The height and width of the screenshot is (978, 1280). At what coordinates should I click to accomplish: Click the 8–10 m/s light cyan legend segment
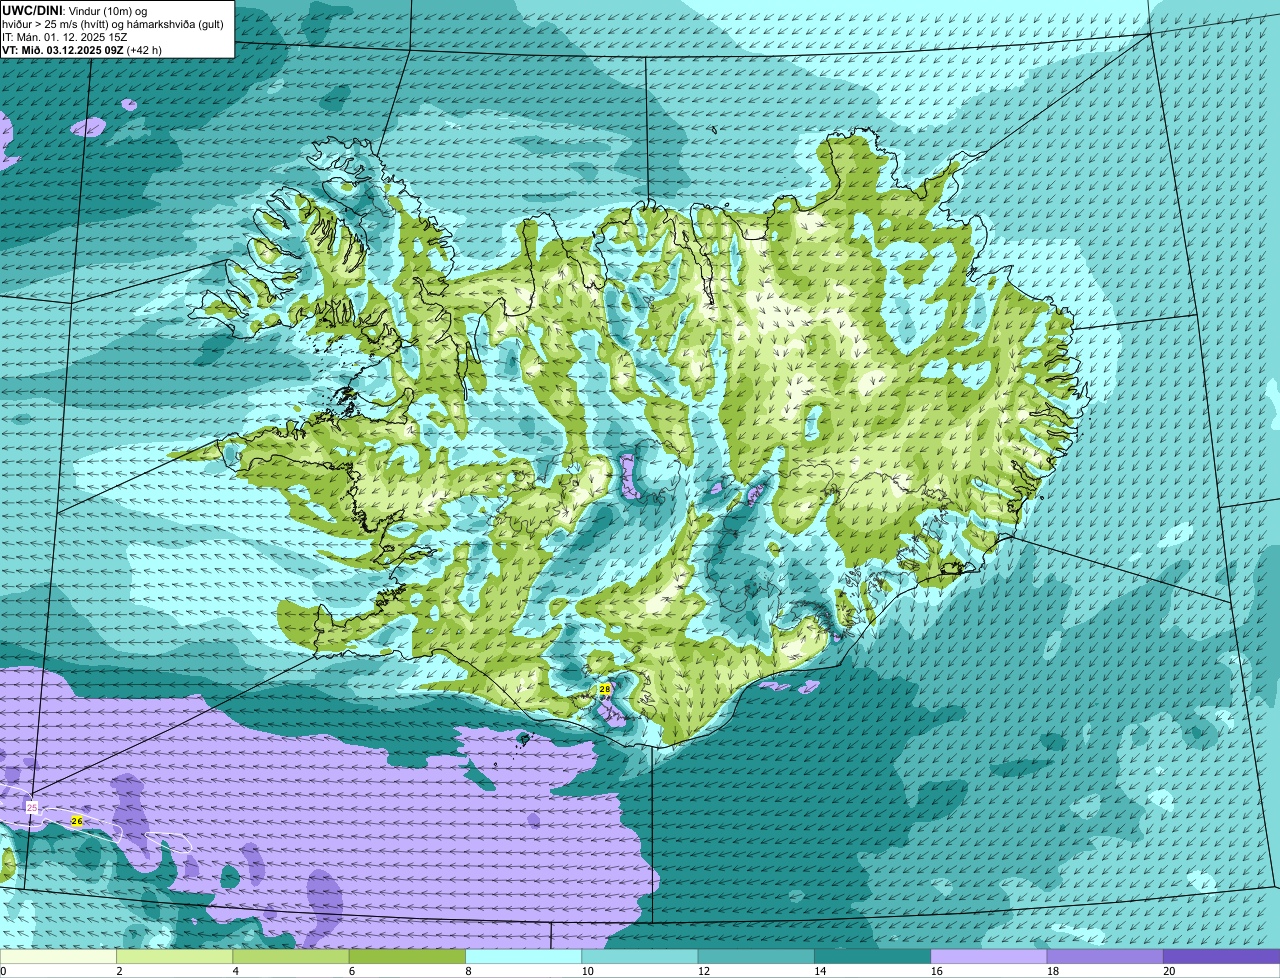click(524, 957)
